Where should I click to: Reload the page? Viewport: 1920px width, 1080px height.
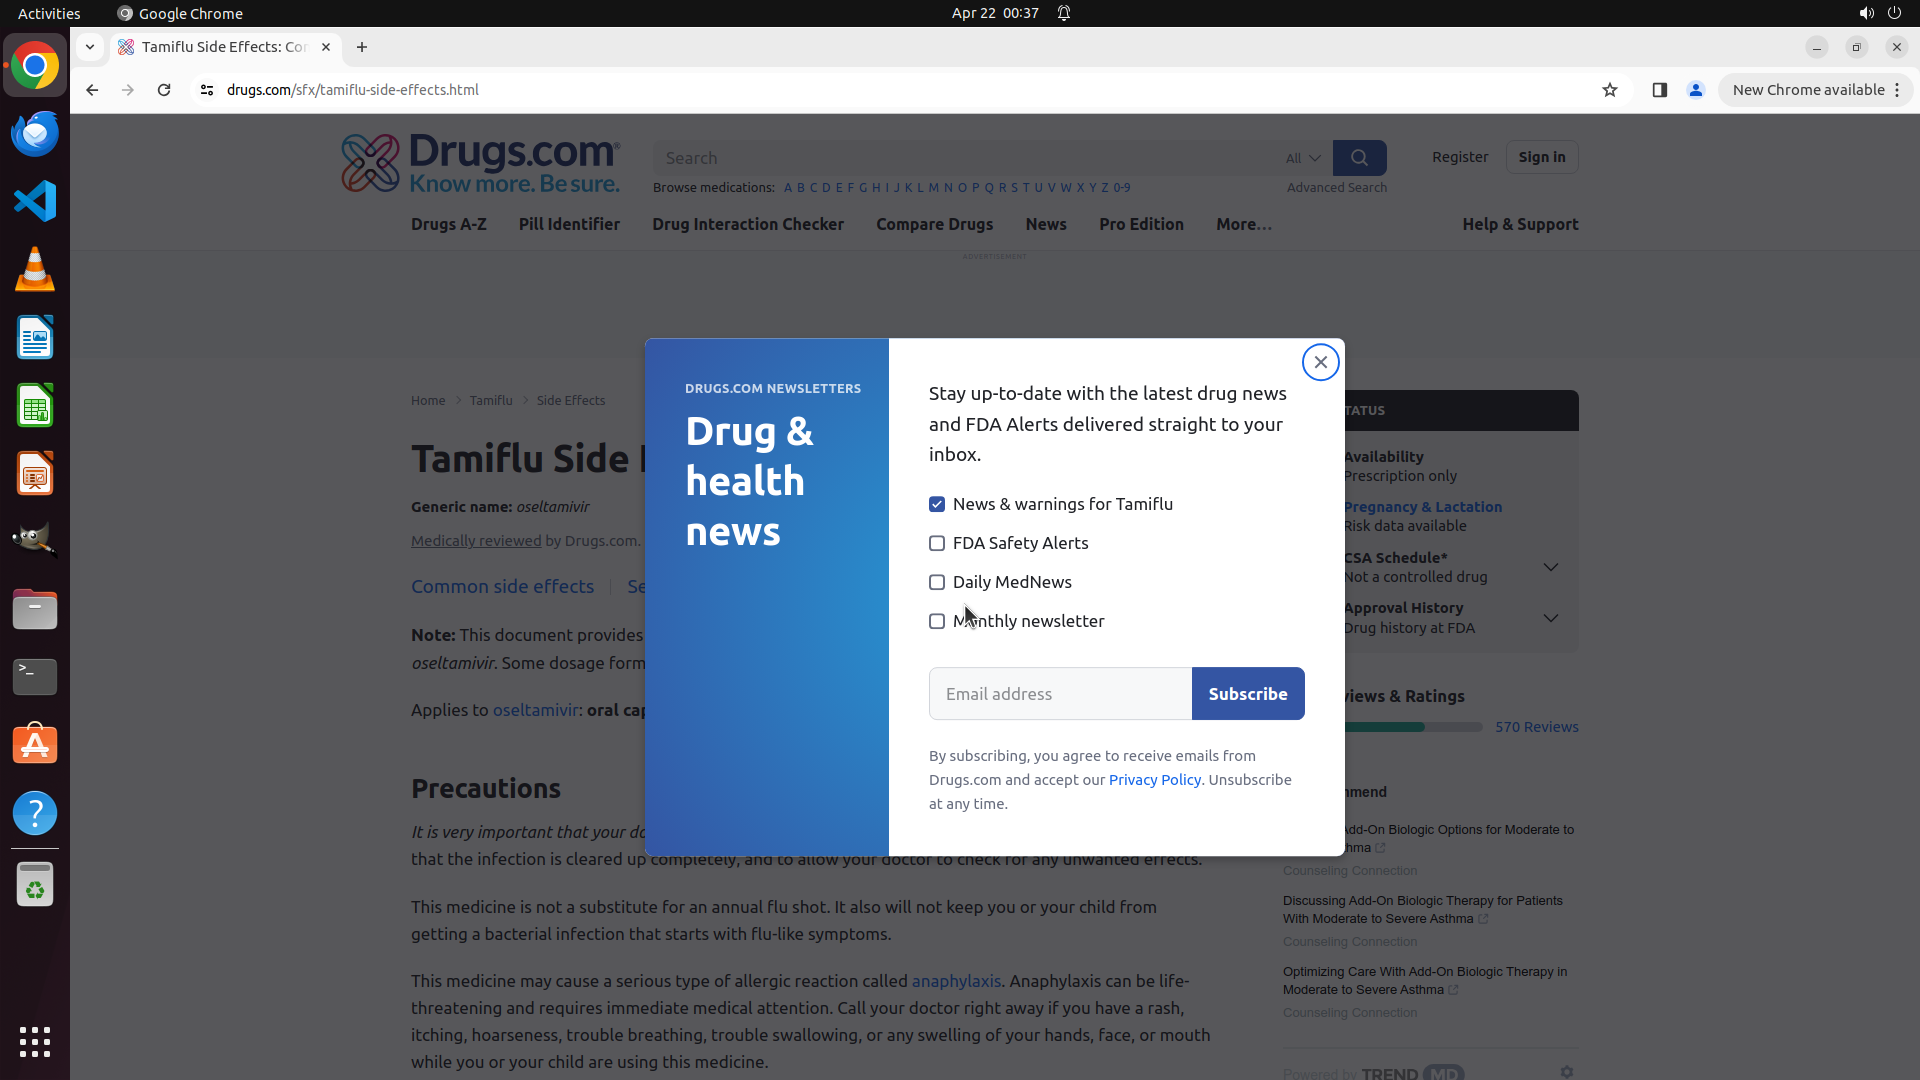pyautogui.click(x=164, y=90)
